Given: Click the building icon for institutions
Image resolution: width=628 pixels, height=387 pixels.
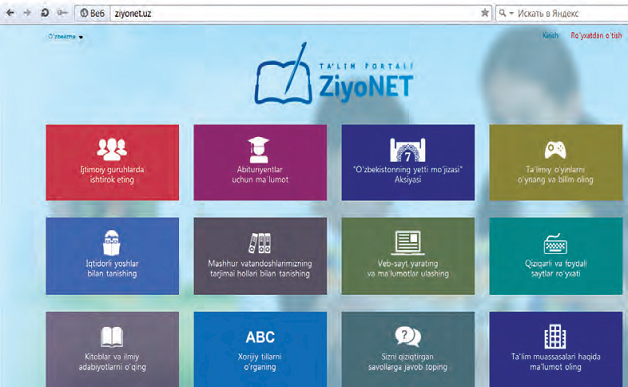Looking at the screenshot, I should pyautogui.click(x=555, y=337).
